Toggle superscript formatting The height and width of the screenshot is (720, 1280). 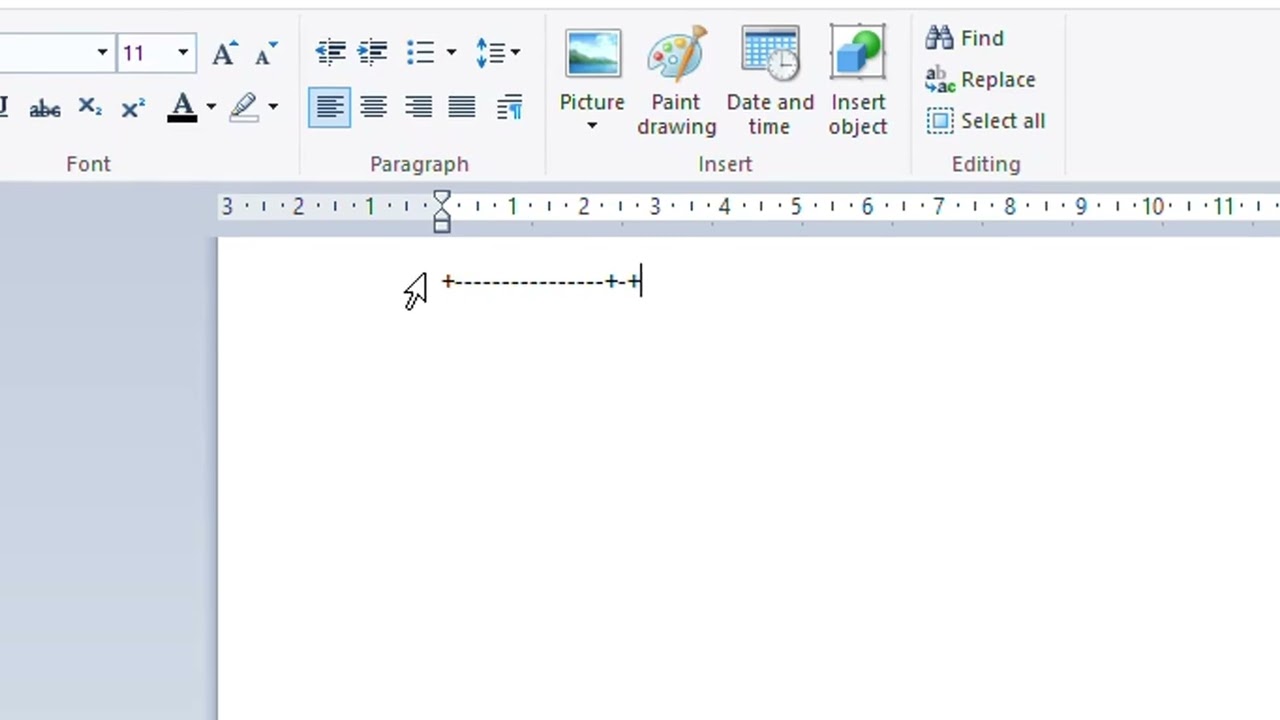coord(132,108)
